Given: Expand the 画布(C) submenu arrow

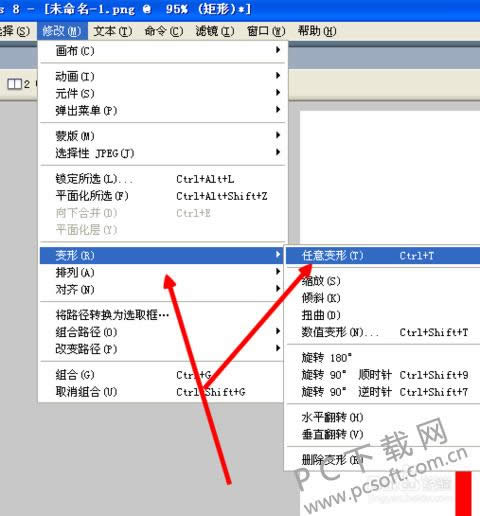Looking at the screenshot, I should (x=277, y=50).
